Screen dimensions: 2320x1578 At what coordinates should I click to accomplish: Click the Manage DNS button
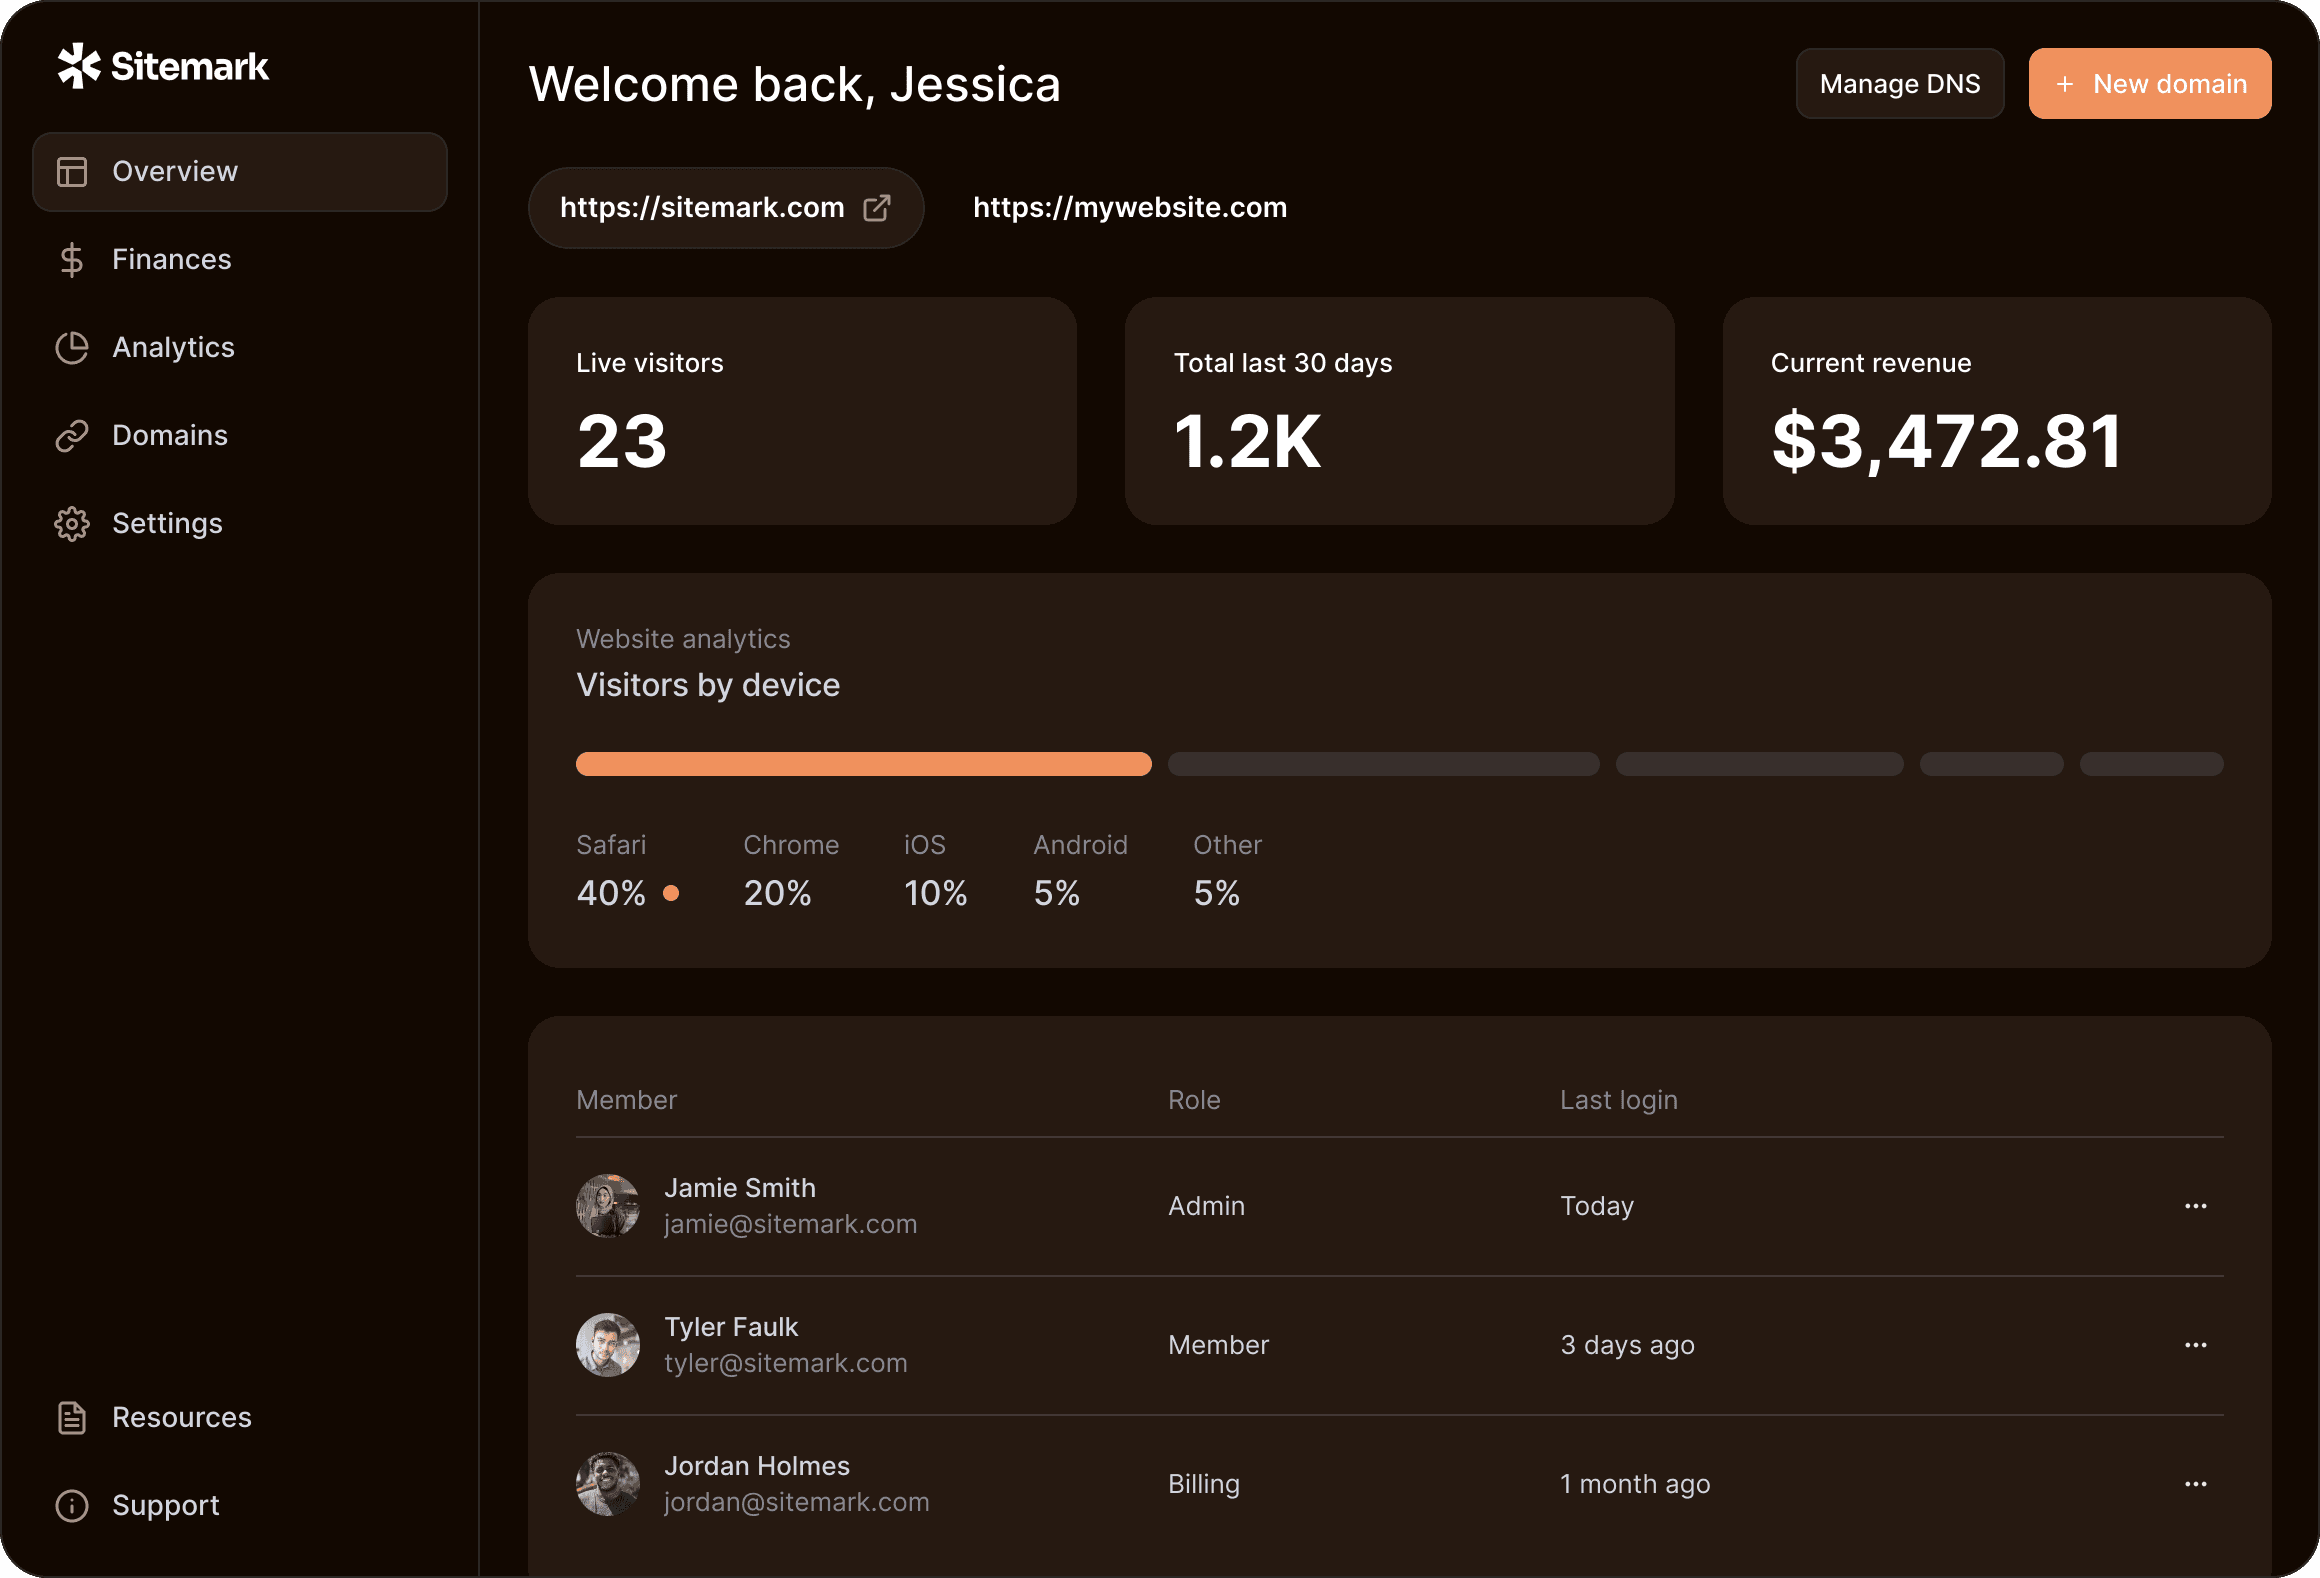(1901, 83)
